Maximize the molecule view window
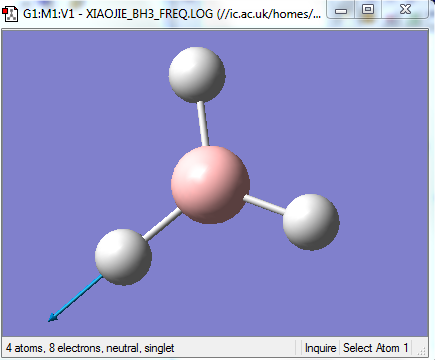 coord(368,10)
